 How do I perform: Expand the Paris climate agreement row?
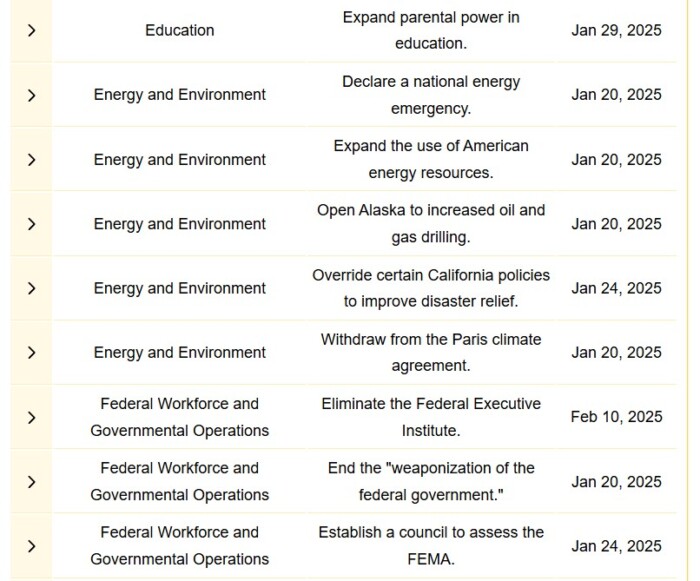point(31,352)
